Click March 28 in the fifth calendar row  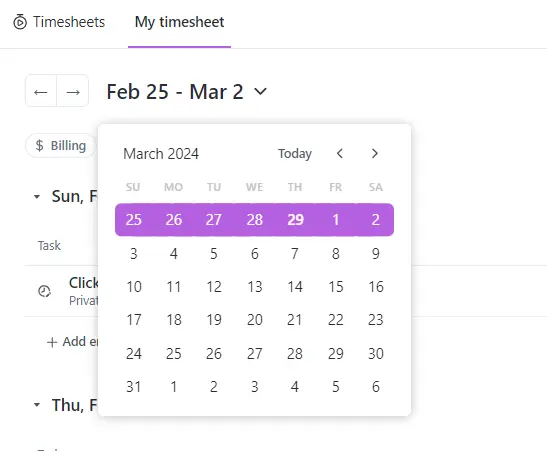coord(295,354)
